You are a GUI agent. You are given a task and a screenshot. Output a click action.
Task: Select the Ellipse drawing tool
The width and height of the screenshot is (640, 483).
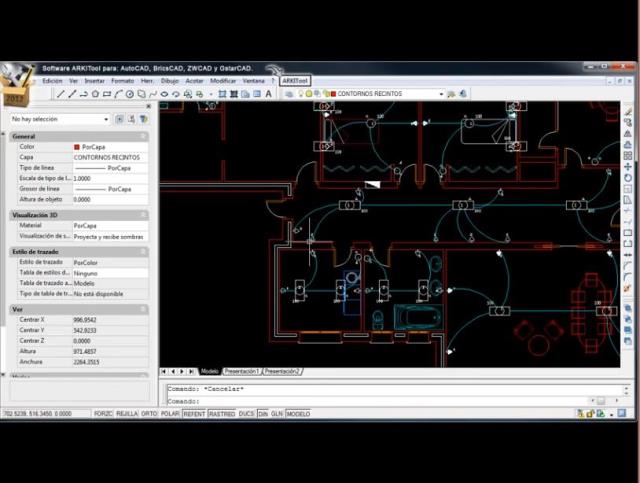coord(164,94)
